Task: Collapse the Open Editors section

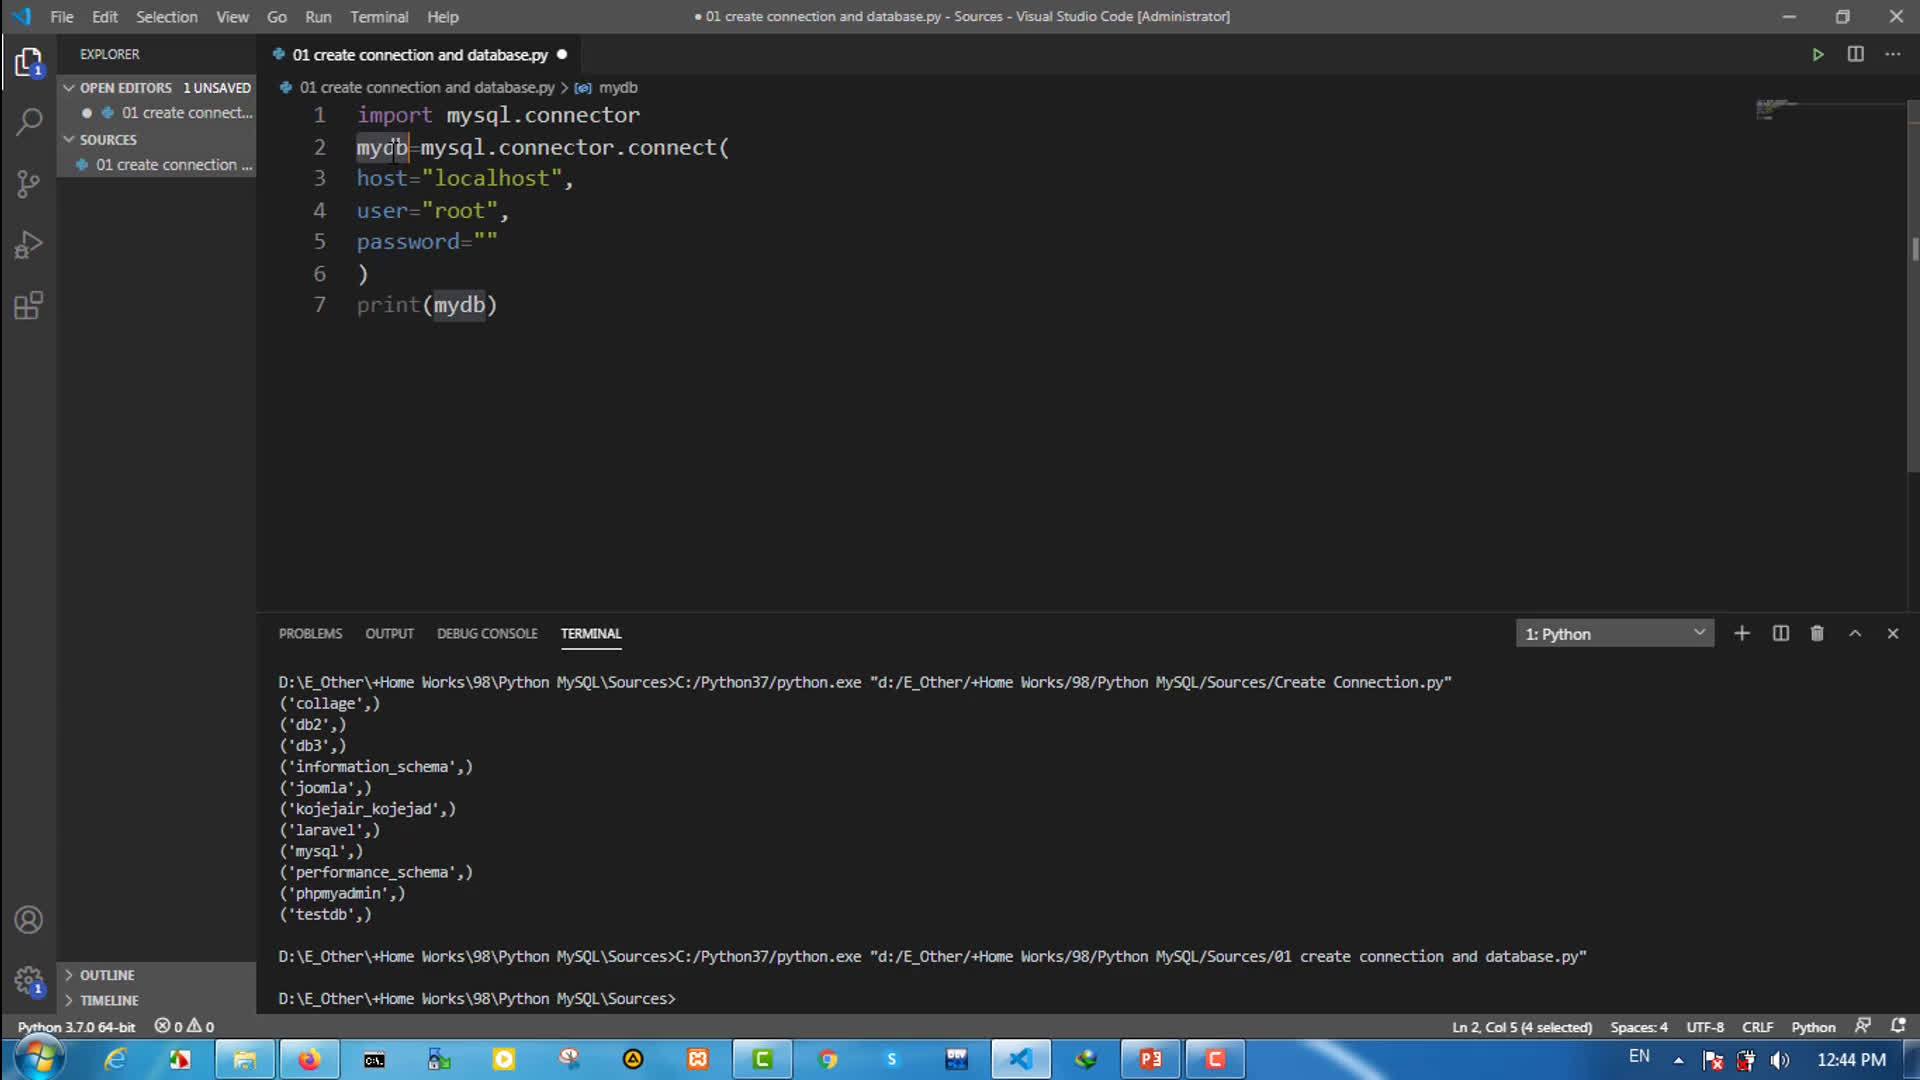Action: click(157, 87)
